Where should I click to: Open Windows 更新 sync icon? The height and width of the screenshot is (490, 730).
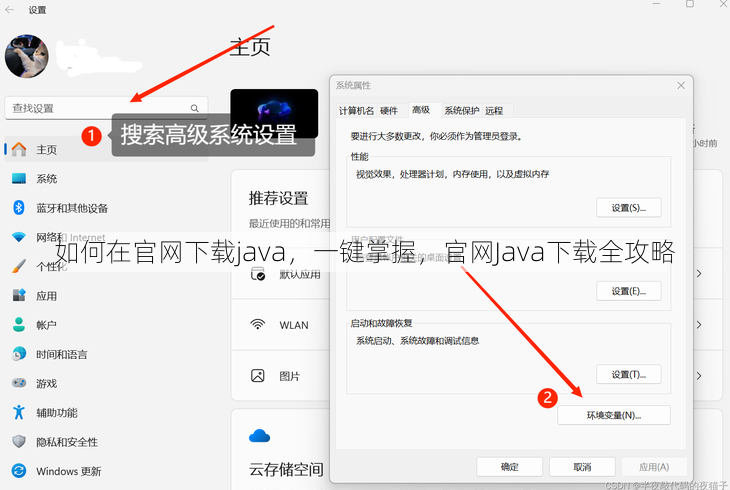(19, 471)
